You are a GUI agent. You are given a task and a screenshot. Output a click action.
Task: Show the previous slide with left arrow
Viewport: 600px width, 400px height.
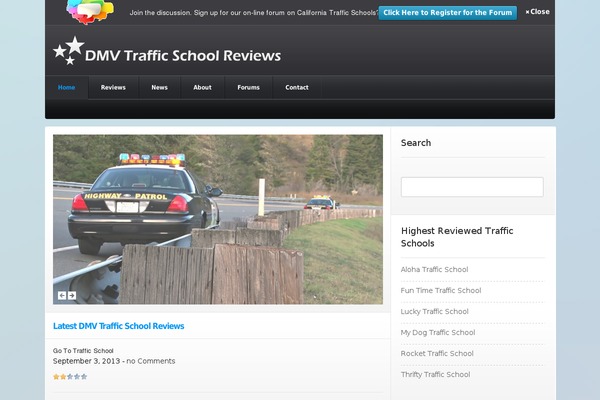62,295
